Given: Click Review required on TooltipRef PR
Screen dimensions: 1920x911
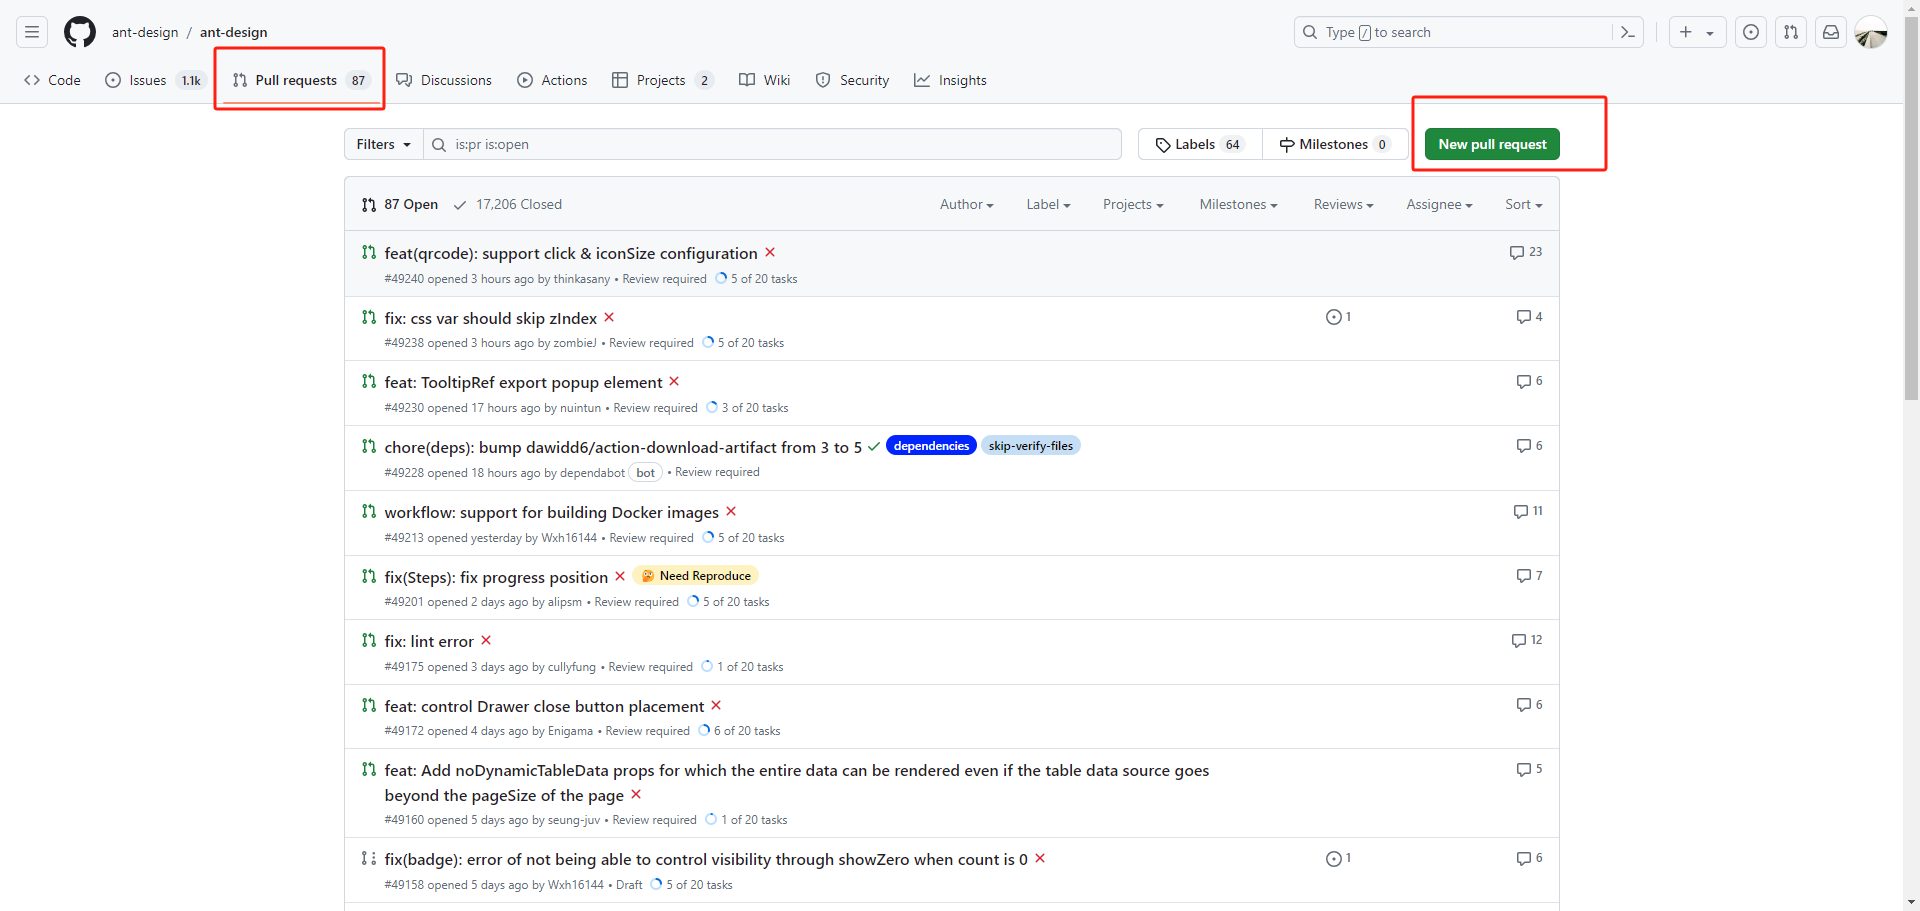Looking at the screenshot, I should (655, 408).
